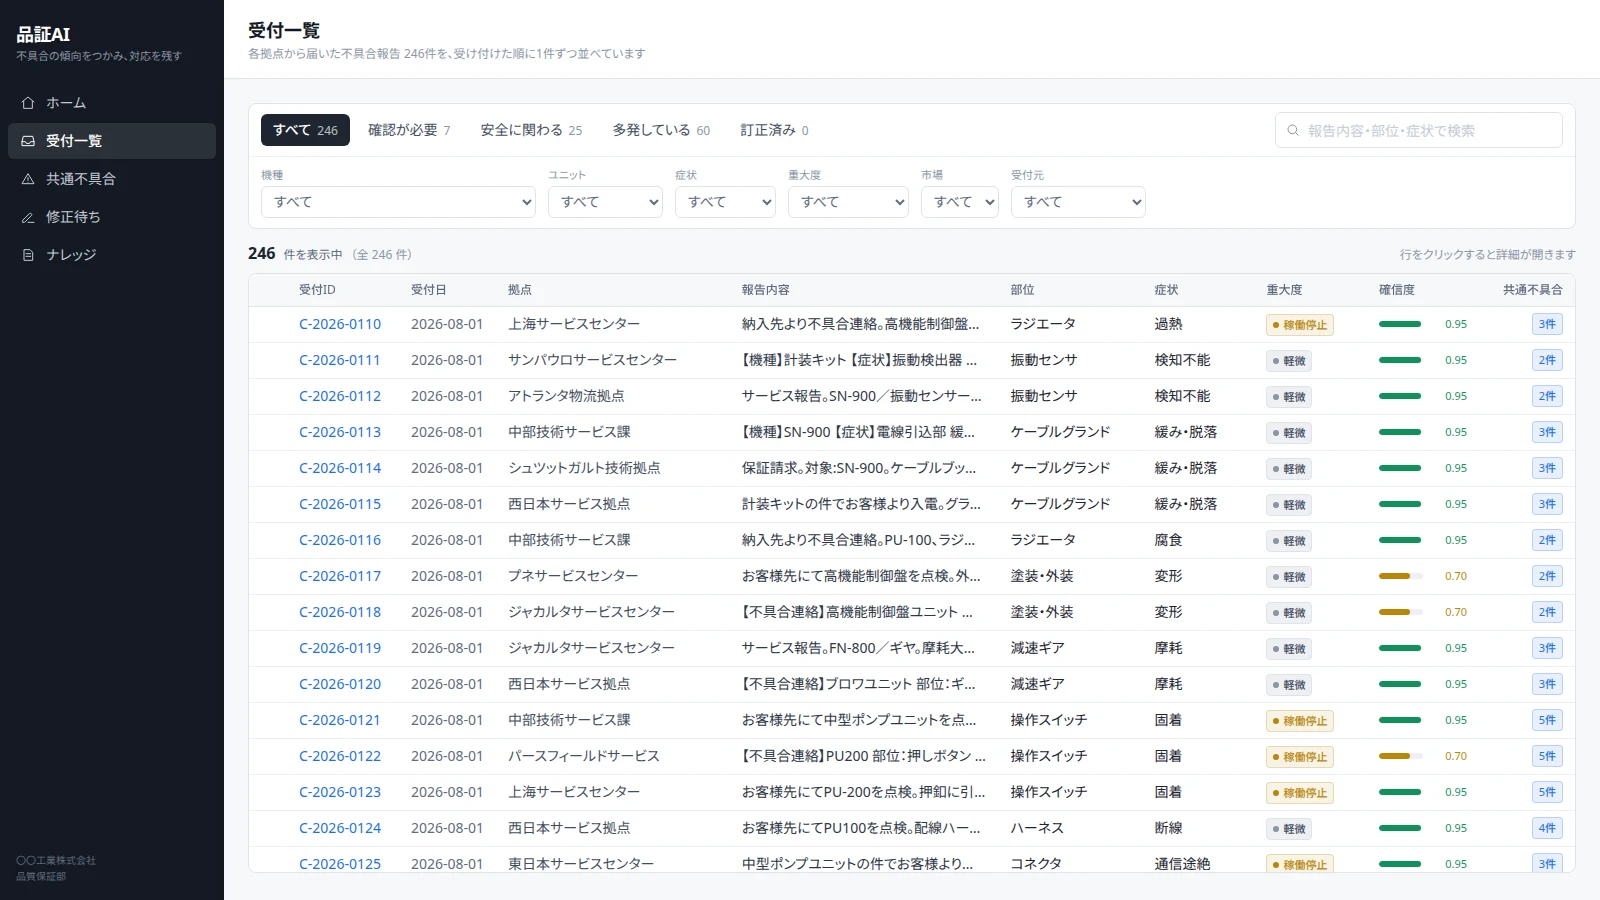Click the confidence bar for C-2026-0111

[x=1400, y=360]
